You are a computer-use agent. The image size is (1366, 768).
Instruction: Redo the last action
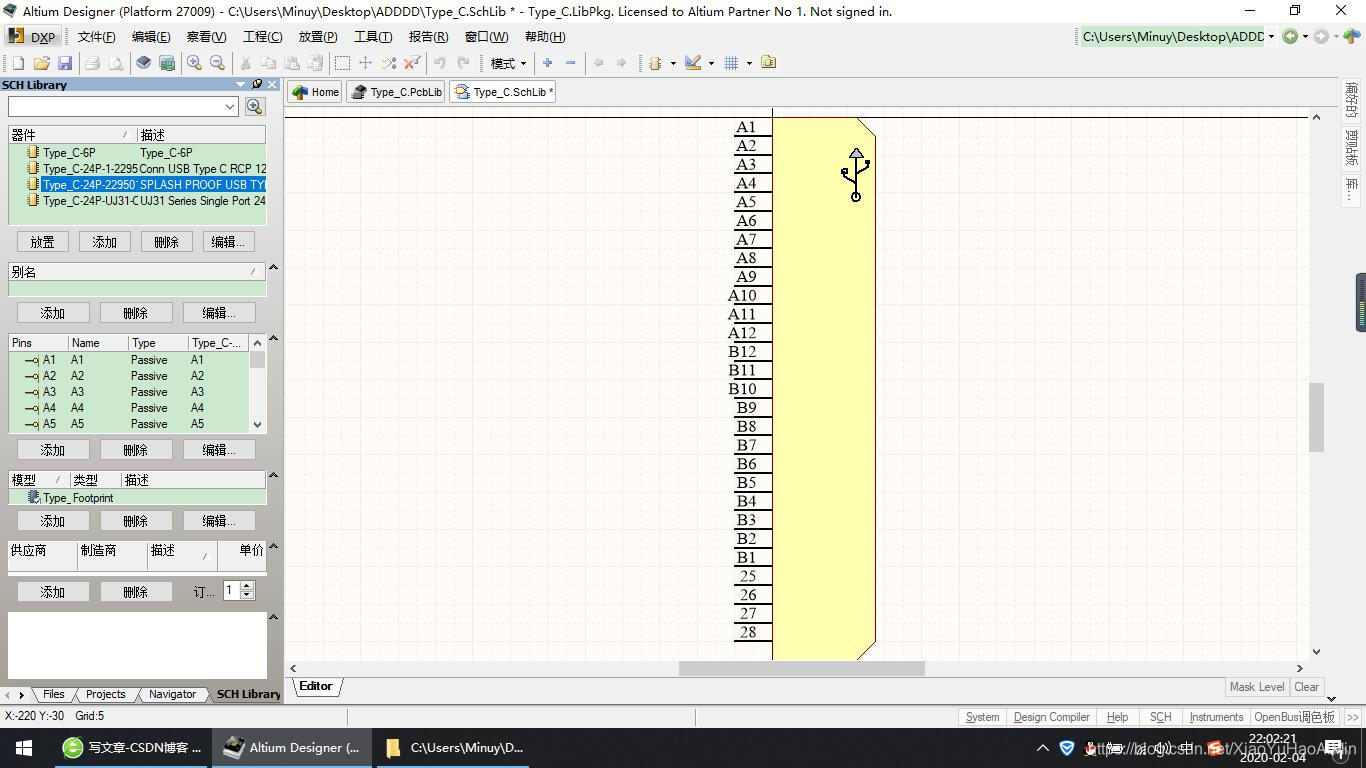(x=463, y=63)
